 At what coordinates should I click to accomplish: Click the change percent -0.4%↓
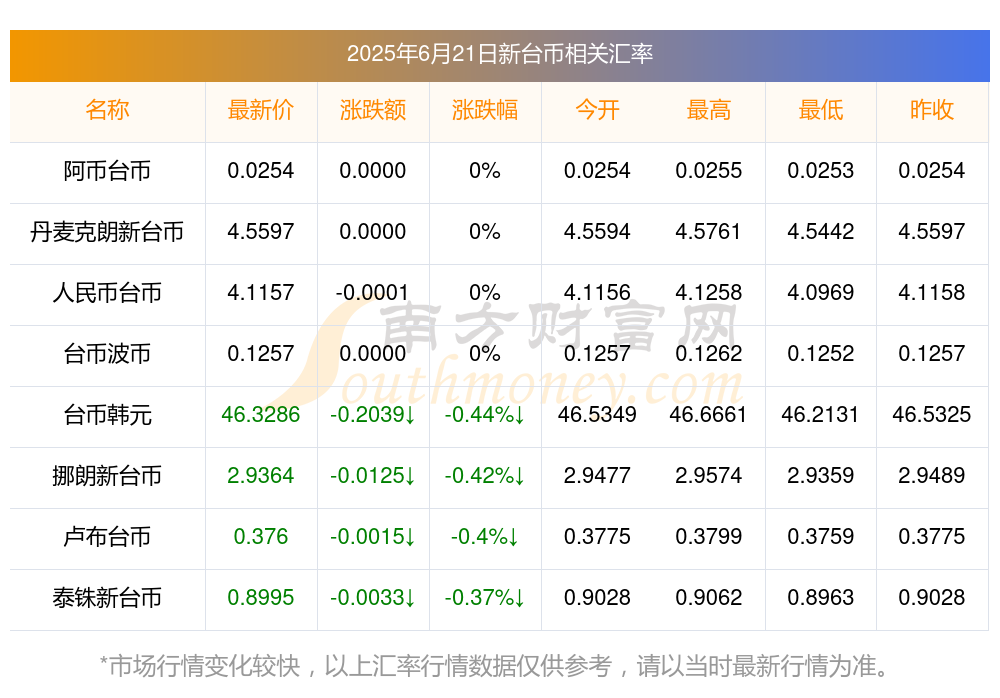coord(485,537)
